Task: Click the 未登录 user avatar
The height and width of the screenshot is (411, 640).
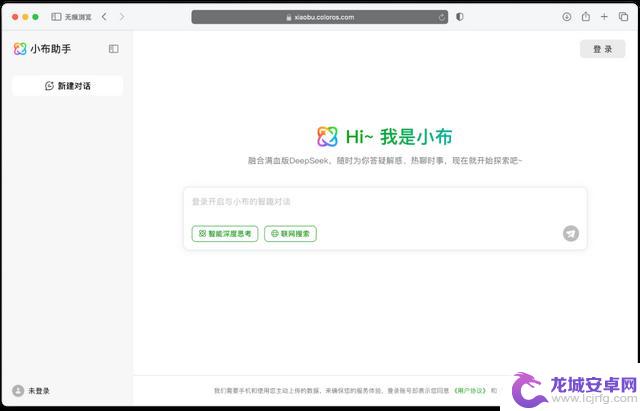Action: (18, 391)
